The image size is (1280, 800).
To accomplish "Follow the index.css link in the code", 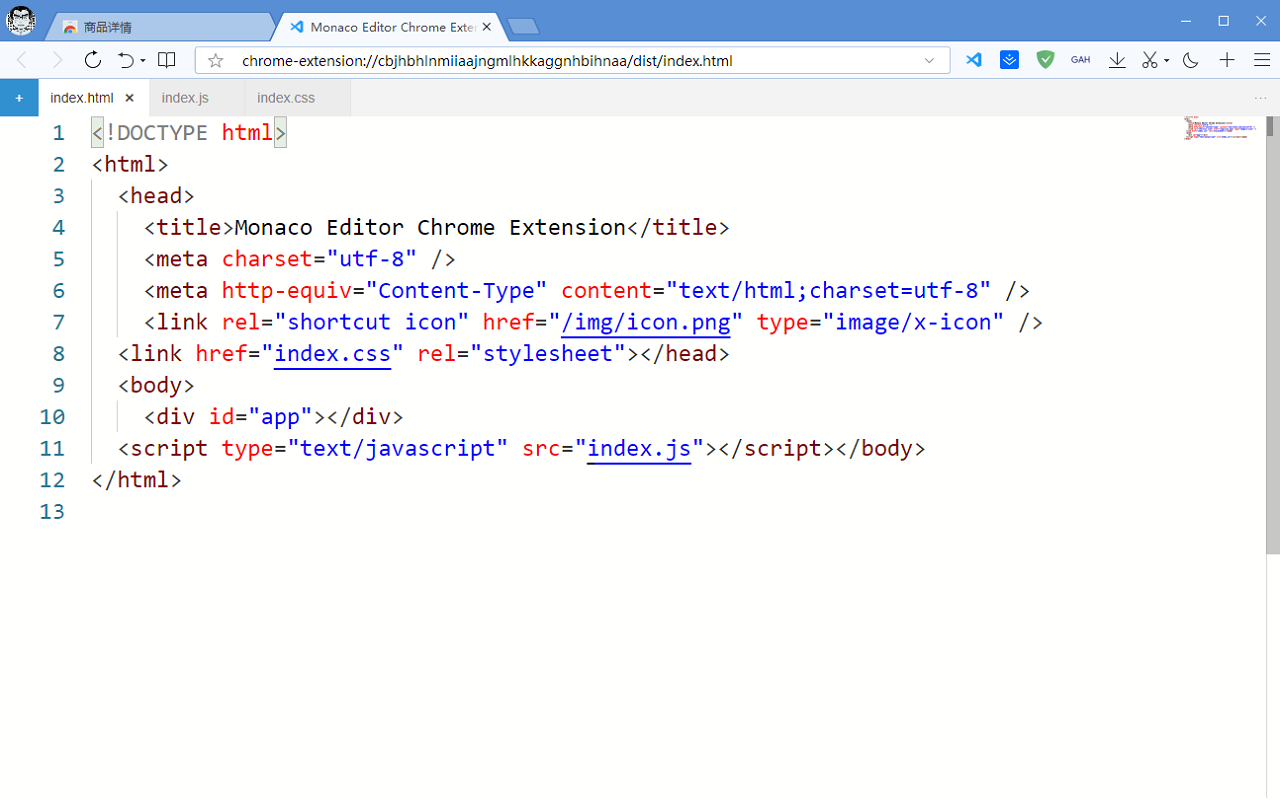I will click(x=332, y=353).
